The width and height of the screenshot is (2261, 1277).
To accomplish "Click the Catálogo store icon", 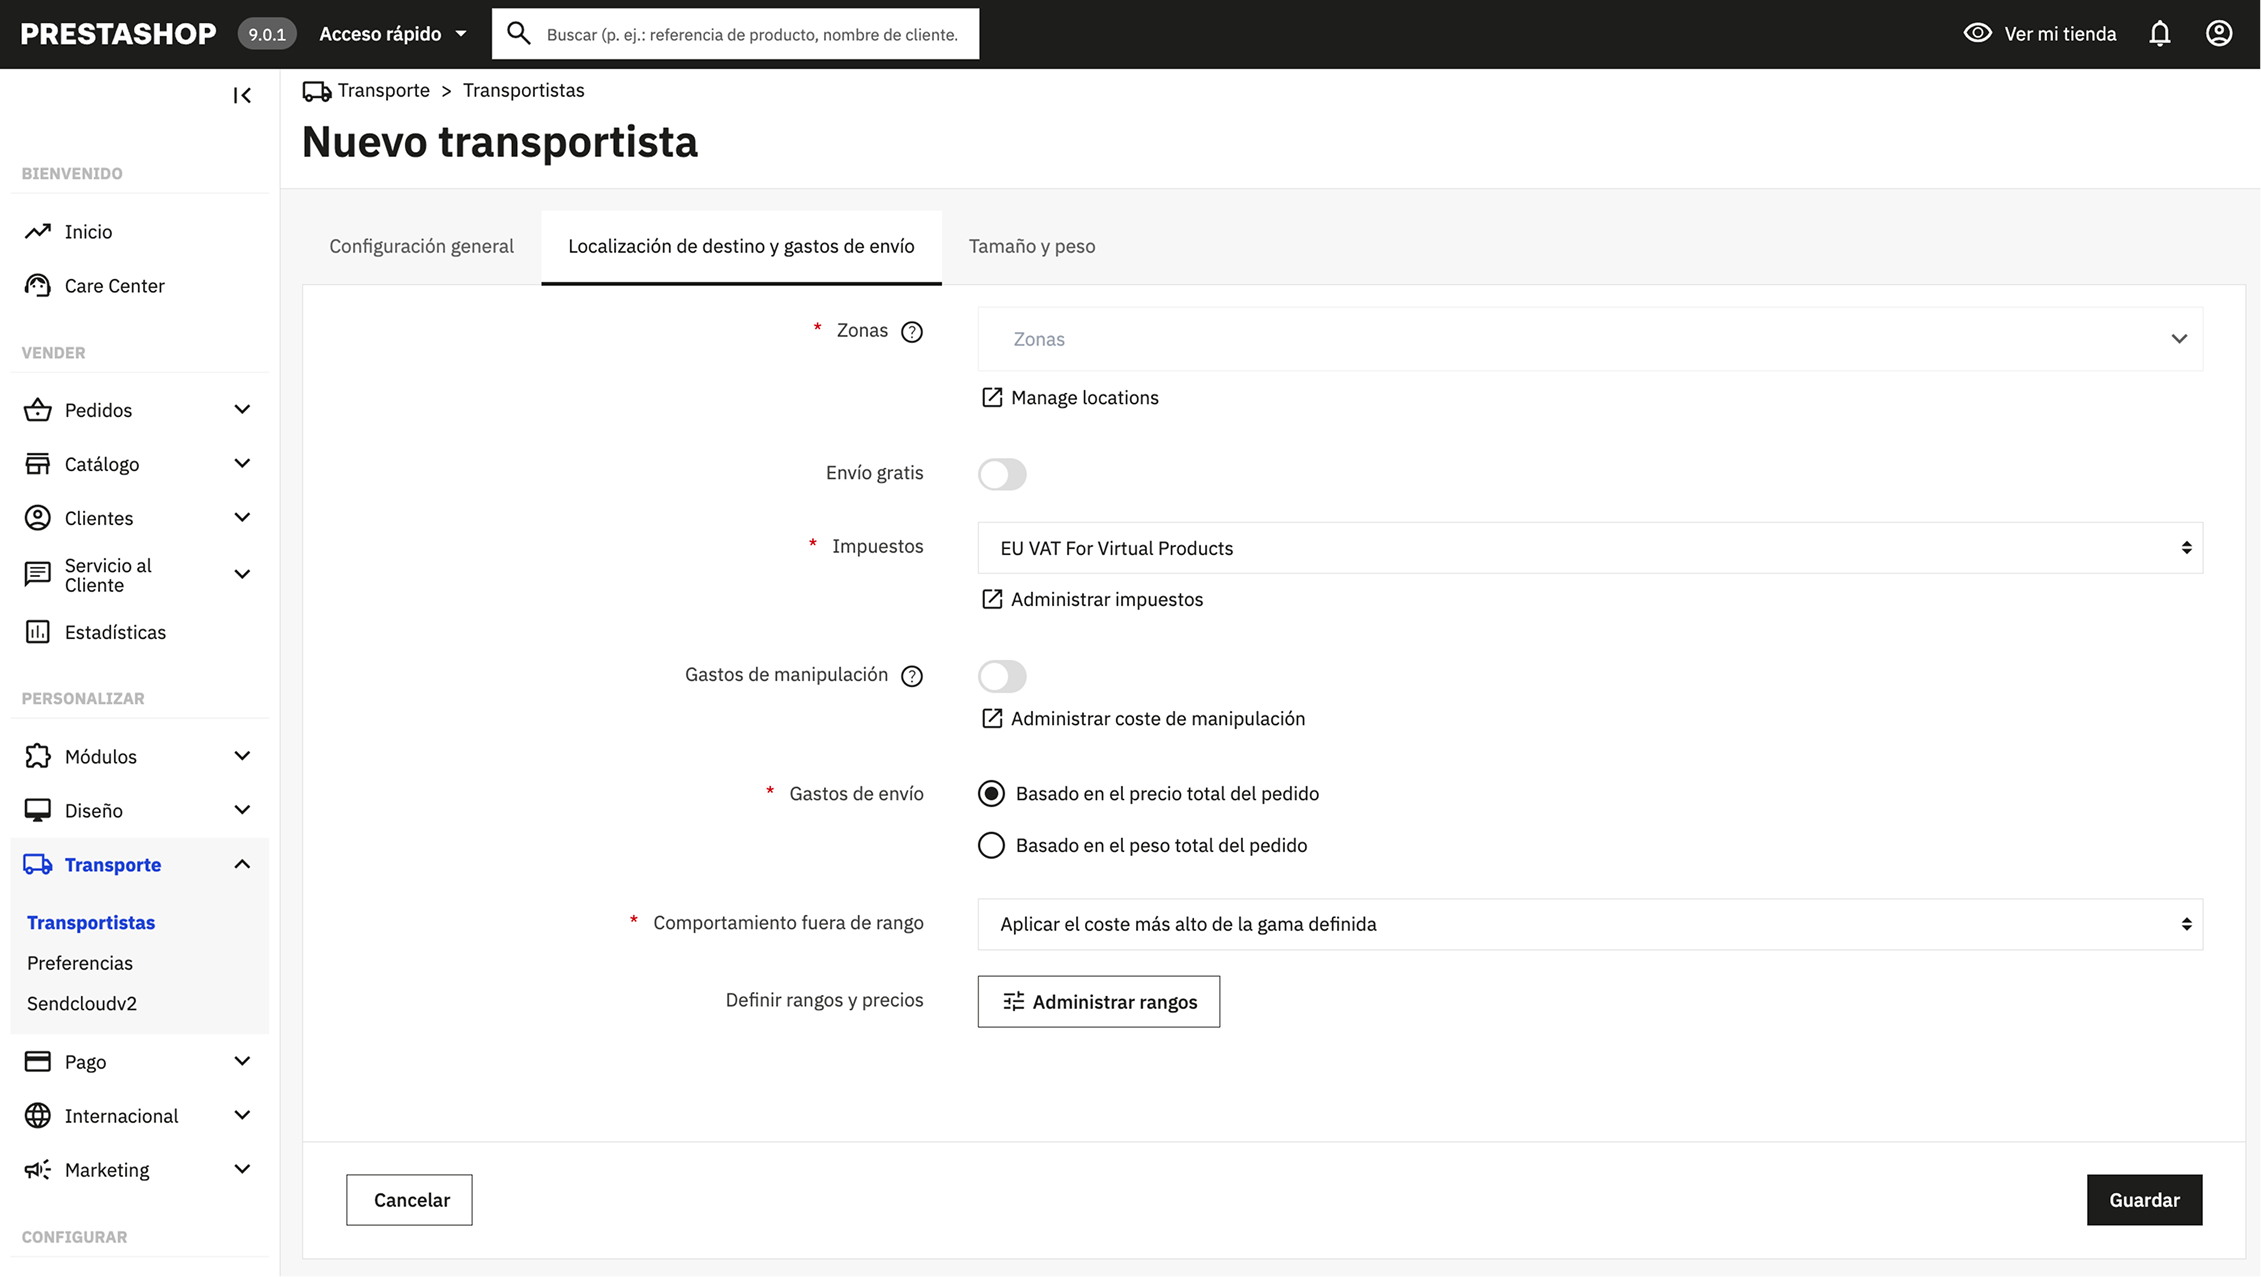I will tap(38, 464).
